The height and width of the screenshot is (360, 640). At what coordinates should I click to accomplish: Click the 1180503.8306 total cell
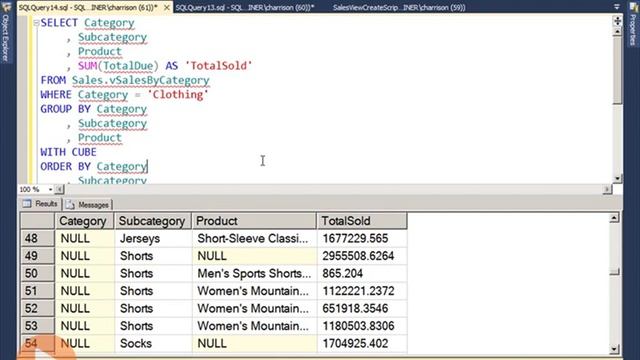[362, 326]
